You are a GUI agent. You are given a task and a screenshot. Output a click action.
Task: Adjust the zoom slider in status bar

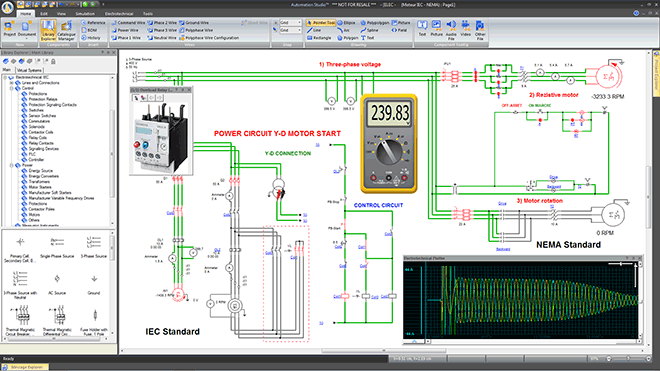pos(628,358)
